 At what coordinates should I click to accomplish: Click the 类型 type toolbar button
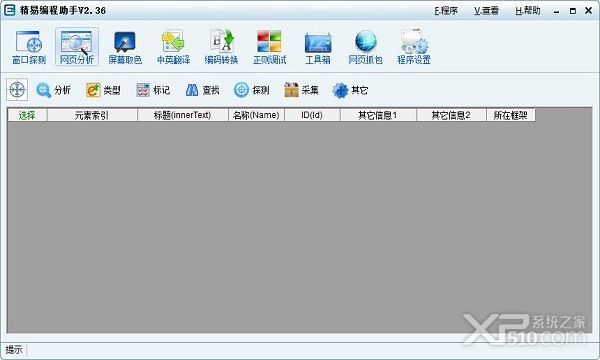click(103, 90)
